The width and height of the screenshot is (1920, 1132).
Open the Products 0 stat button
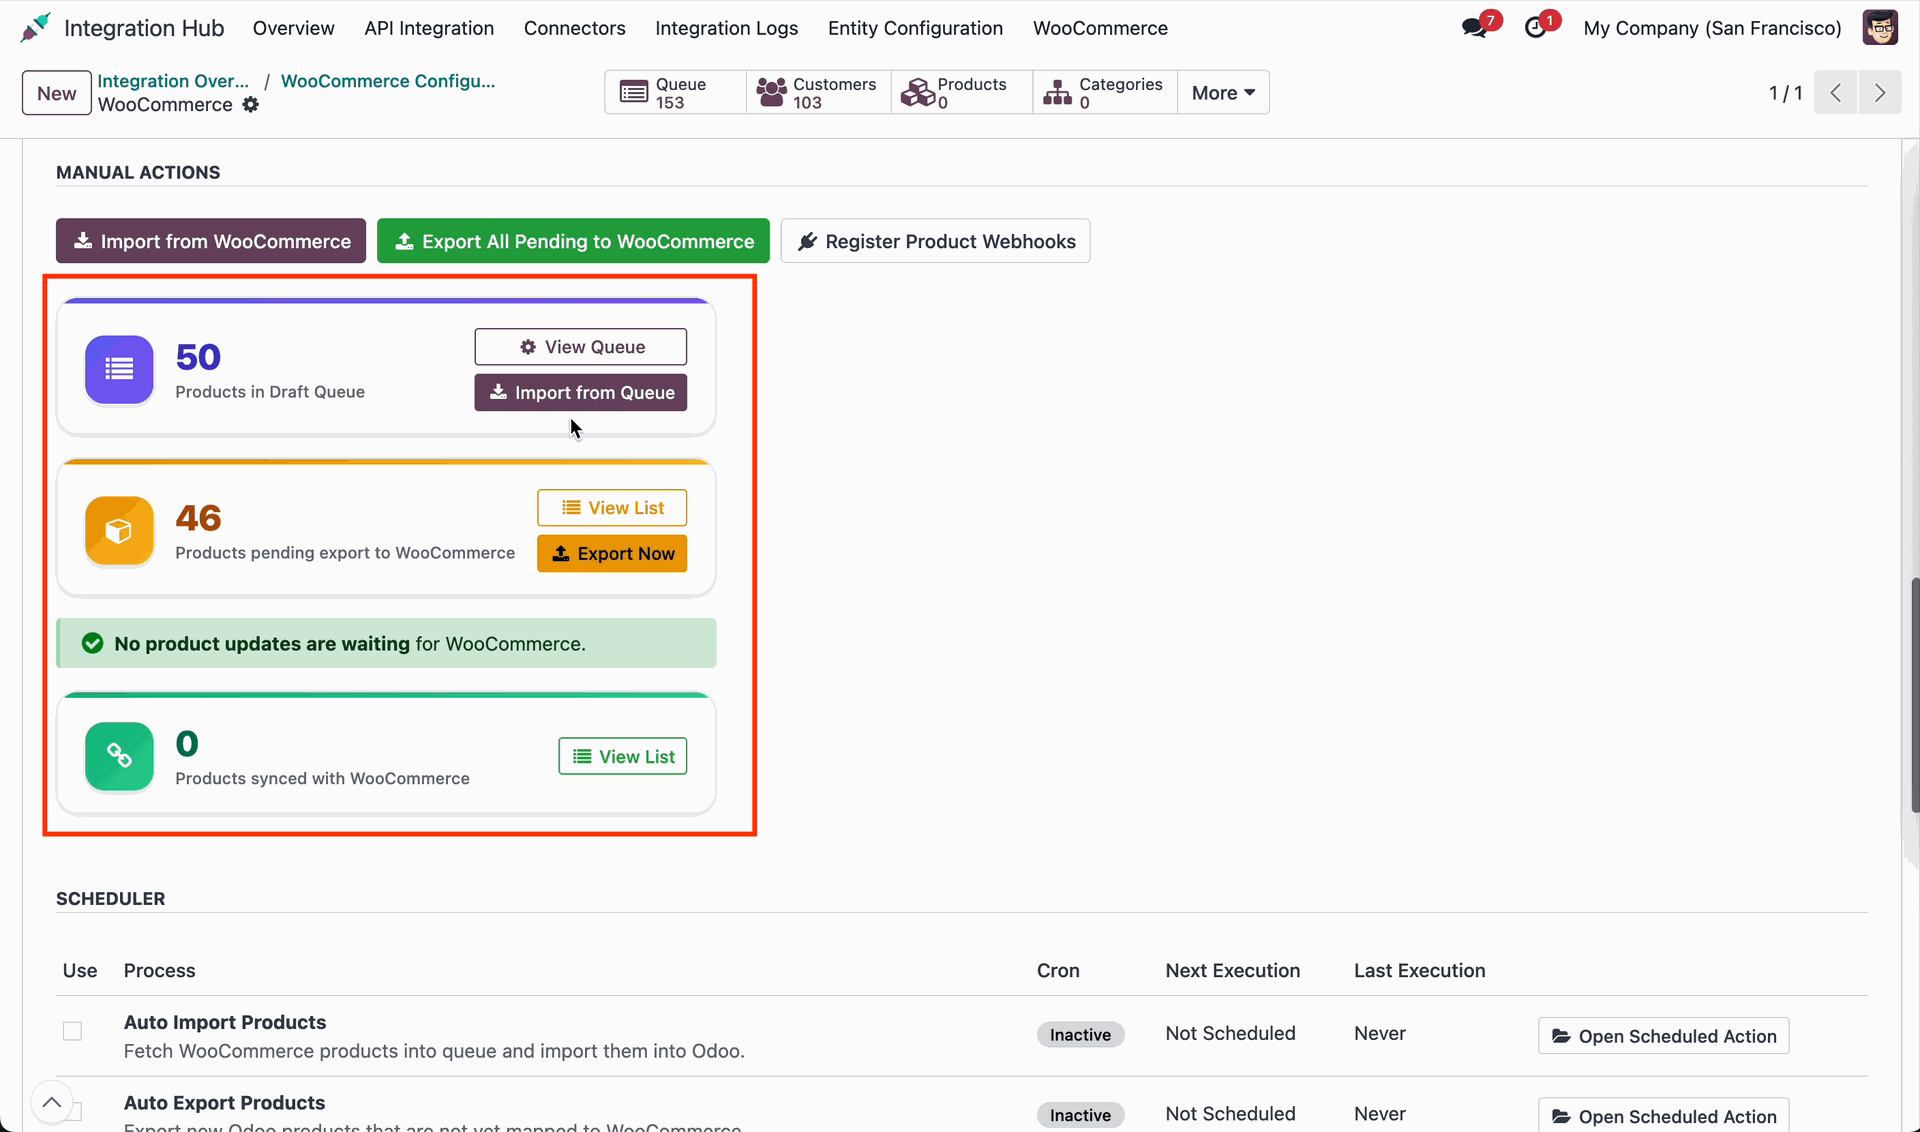pyautogui.click(x=961, y=93)
